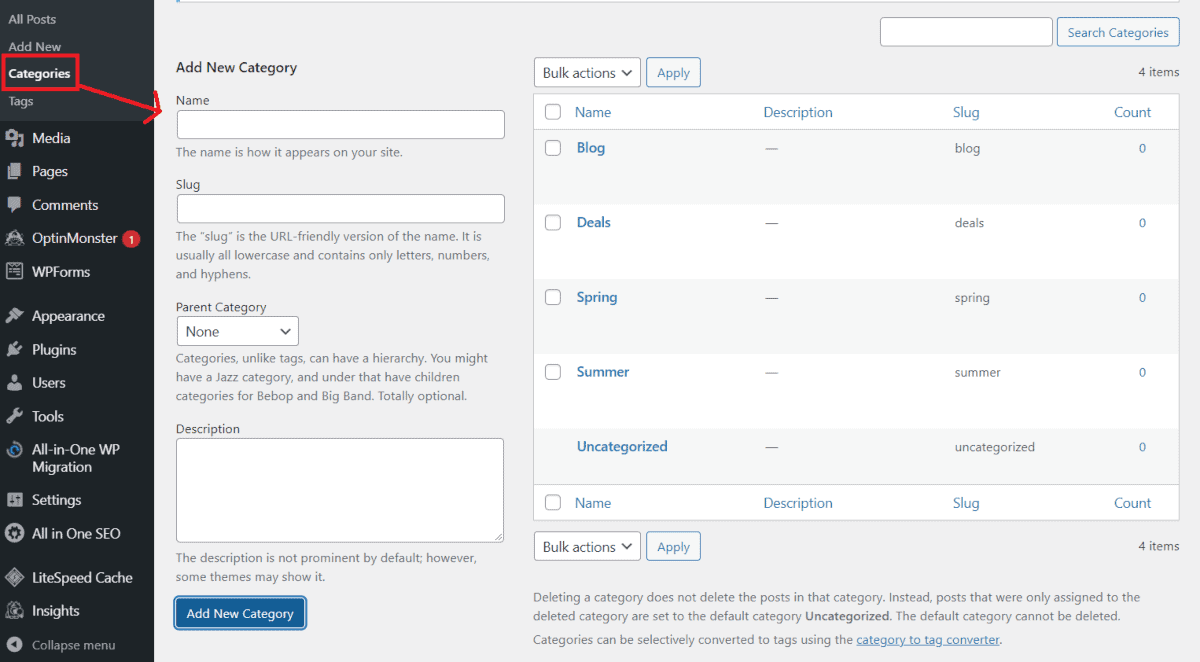Open the bottom Bulk actions dropdown

pos(587,547)
